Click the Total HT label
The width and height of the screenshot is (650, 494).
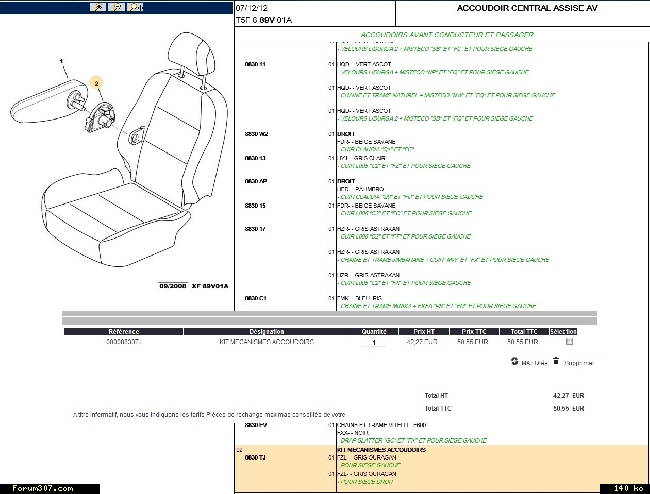[436, 395]
